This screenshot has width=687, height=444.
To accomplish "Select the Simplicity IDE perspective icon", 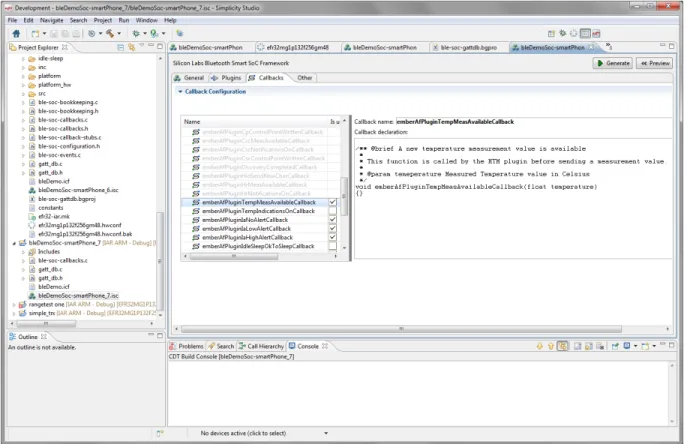I will click(585, 33).
